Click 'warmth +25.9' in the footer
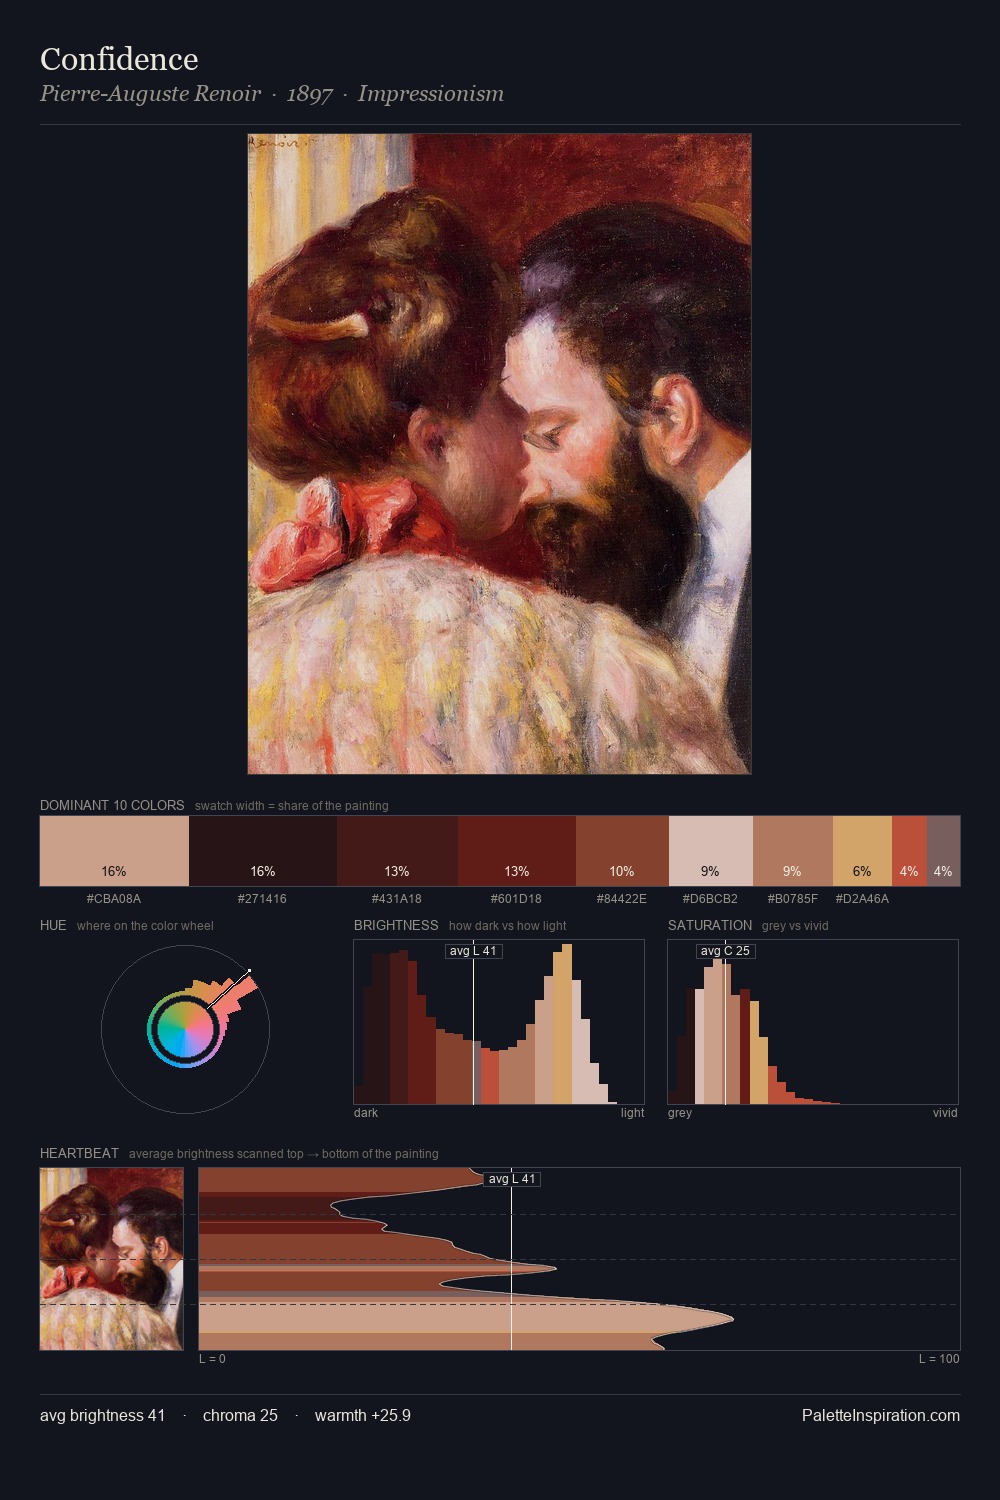This screenshot has width=1000, height=1500. click(363, 1415)
